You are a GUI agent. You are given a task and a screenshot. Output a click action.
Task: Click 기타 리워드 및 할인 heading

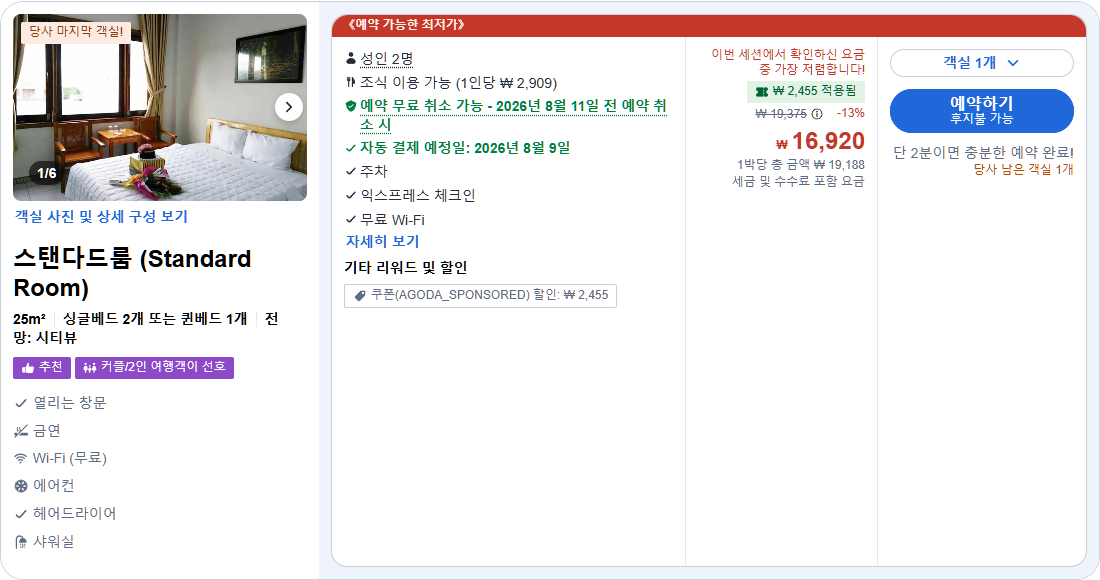tap(405, 268)
